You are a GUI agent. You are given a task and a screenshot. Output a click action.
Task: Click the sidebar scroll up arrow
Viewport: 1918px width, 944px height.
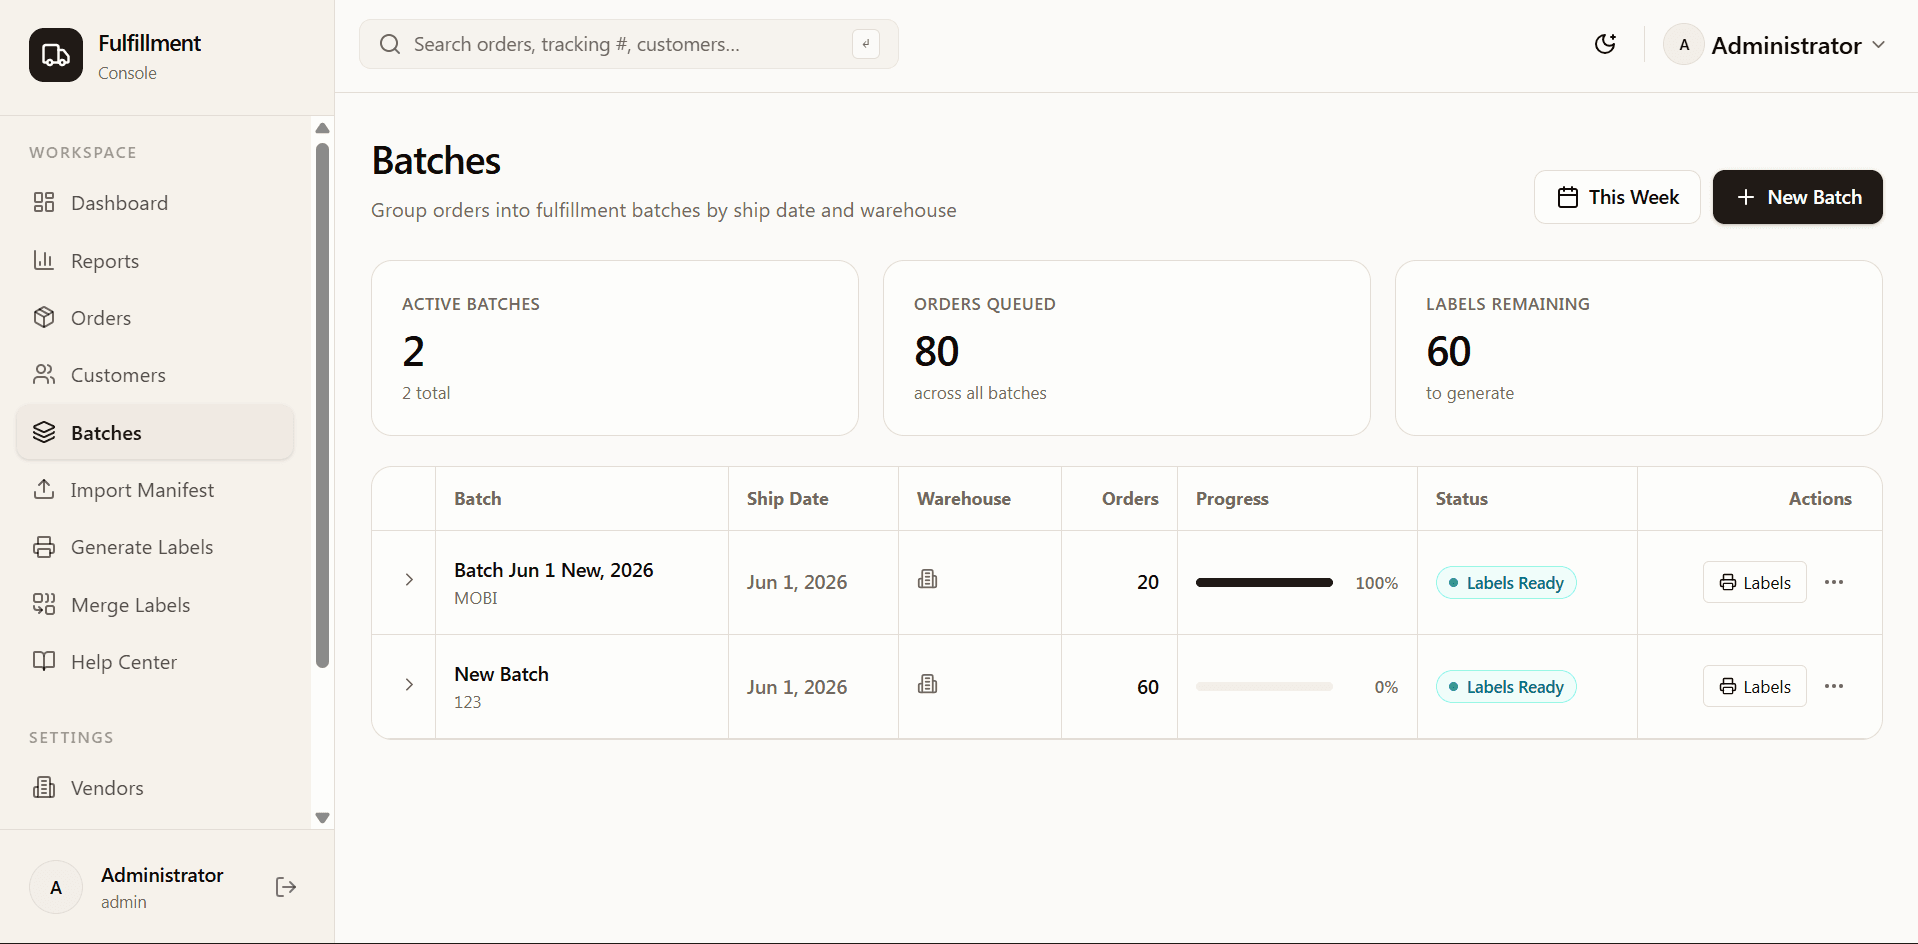[x=322, y=128]
